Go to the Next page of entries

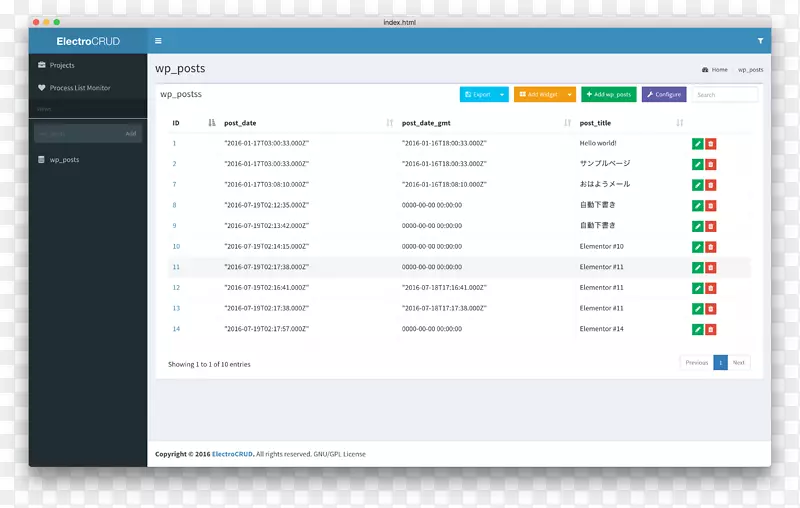[x=739, y=363]
